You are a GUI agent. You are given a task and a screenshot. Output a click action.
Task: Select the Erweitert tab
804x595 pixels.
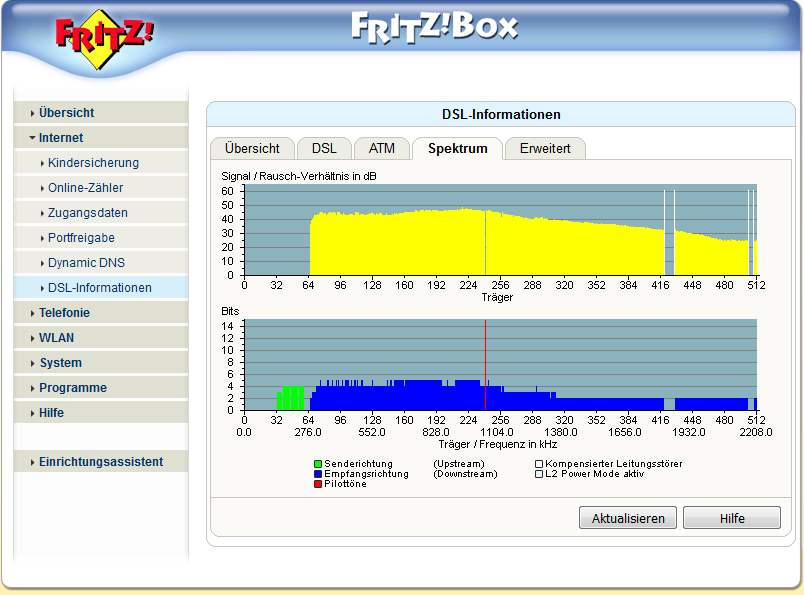pyautogui.click(x=544, y=148)
